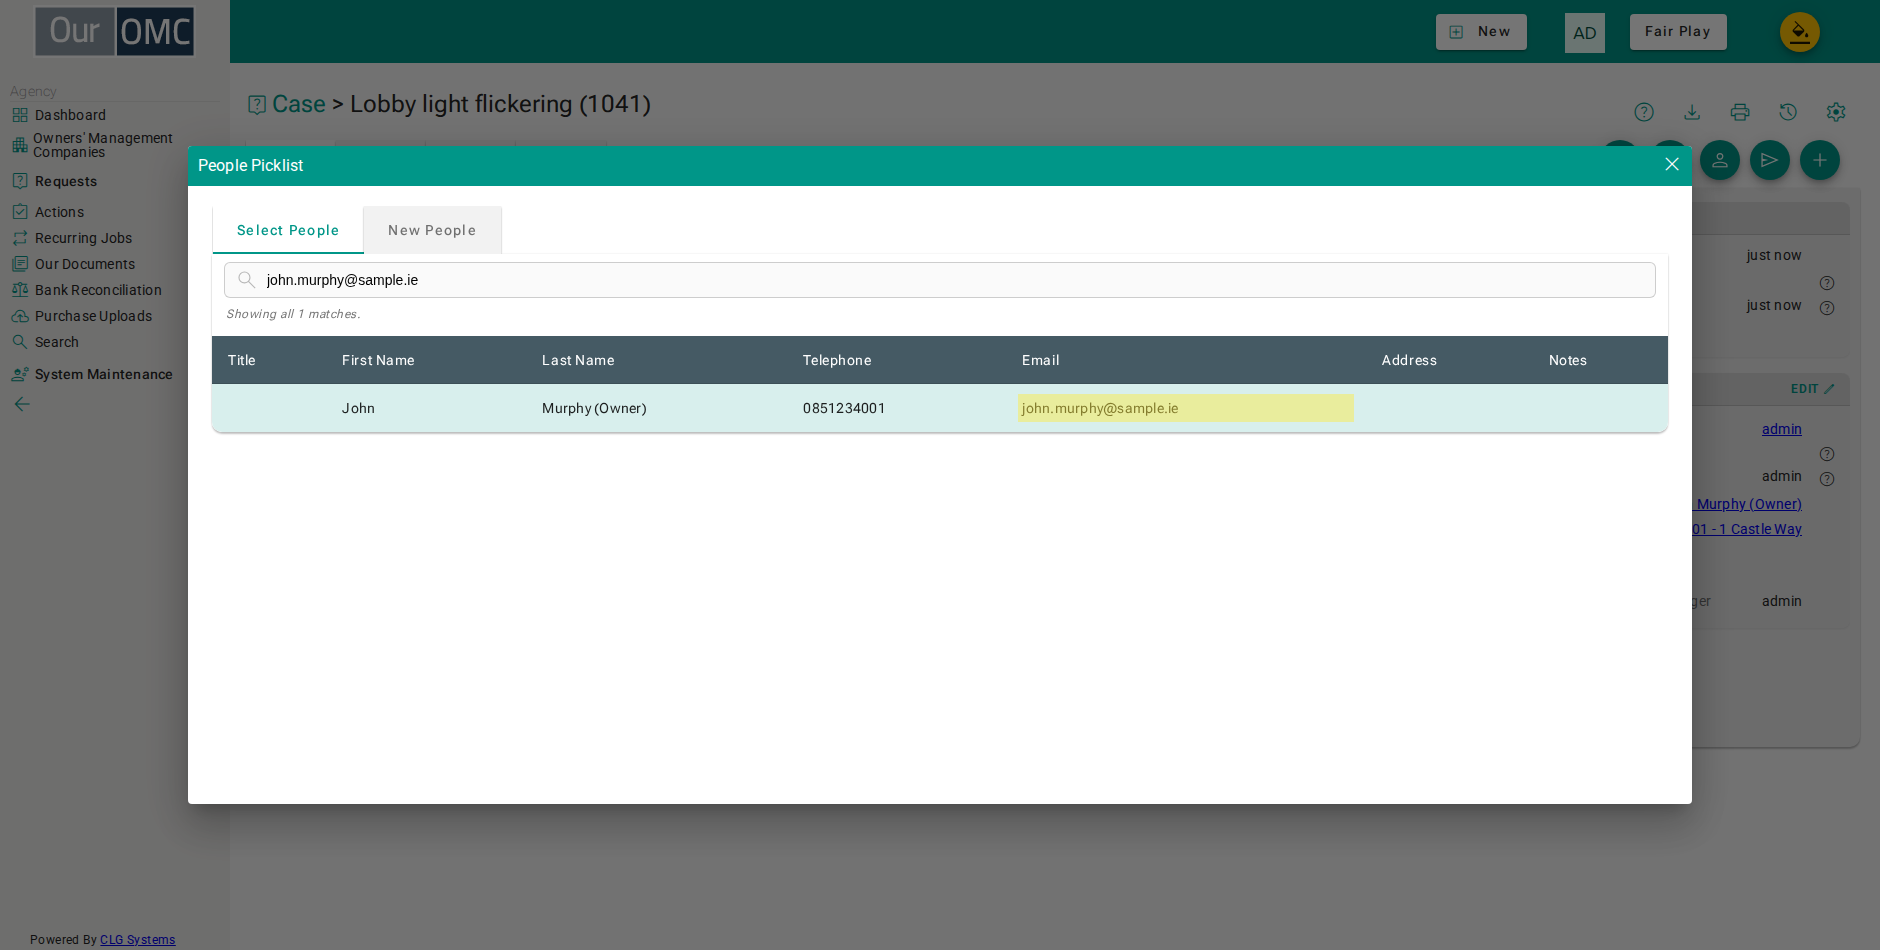Open Requests in the sidebar

(x=66, y=181)
